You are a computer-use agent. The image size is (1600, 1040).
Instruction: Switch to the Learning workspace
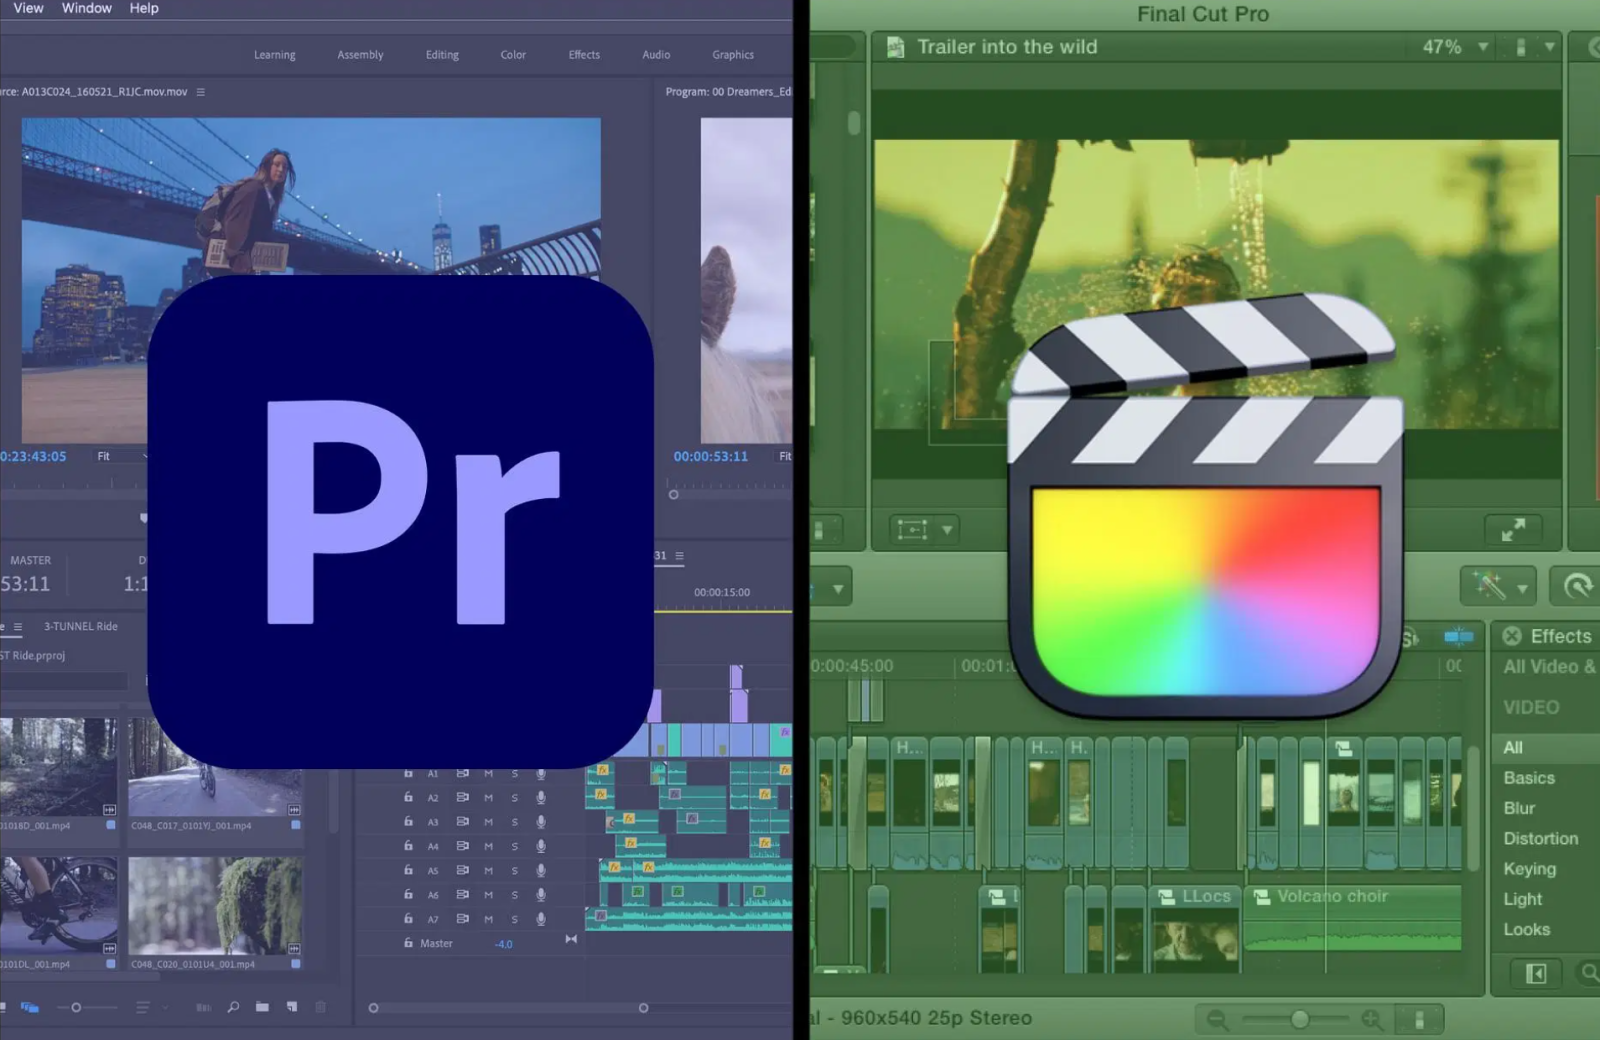274,55
